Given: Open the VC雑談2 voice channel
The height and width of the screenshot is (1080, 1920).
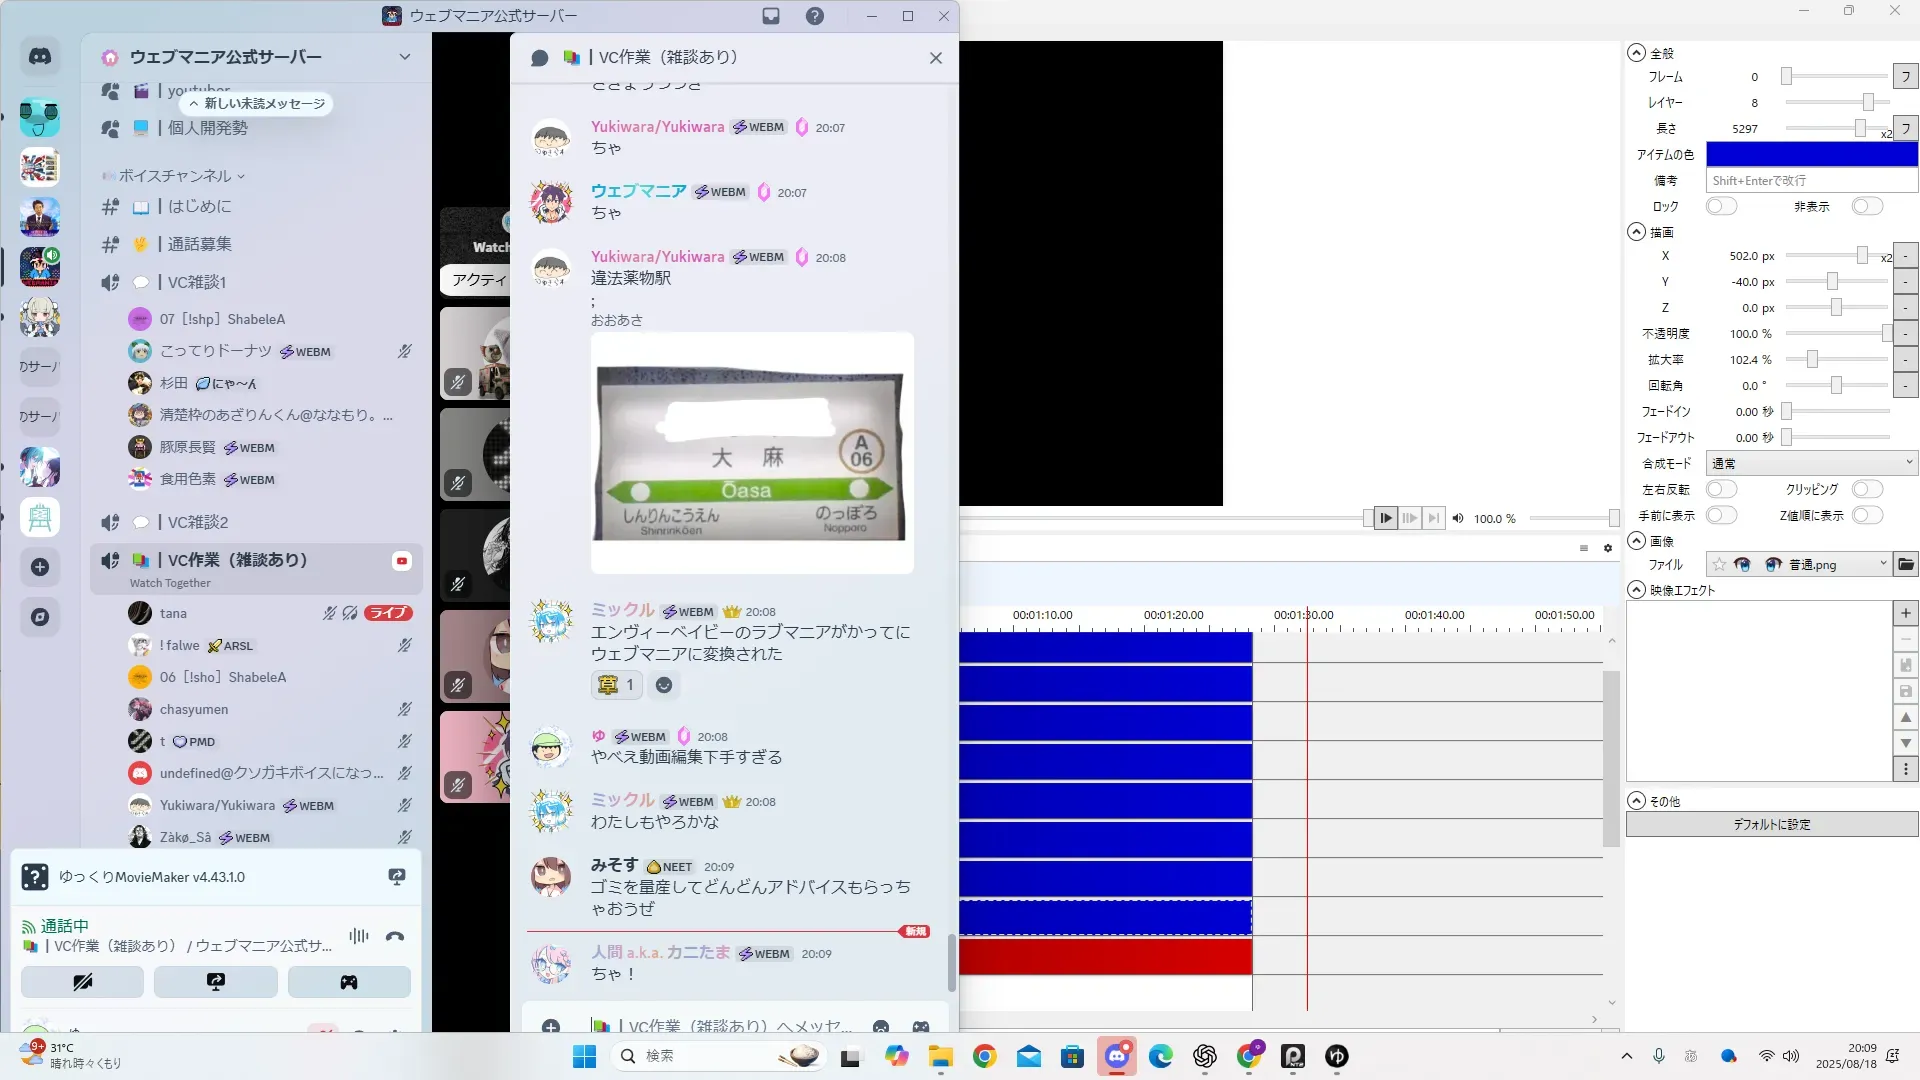Looking at the screenshot, I should tap(198, 522).
